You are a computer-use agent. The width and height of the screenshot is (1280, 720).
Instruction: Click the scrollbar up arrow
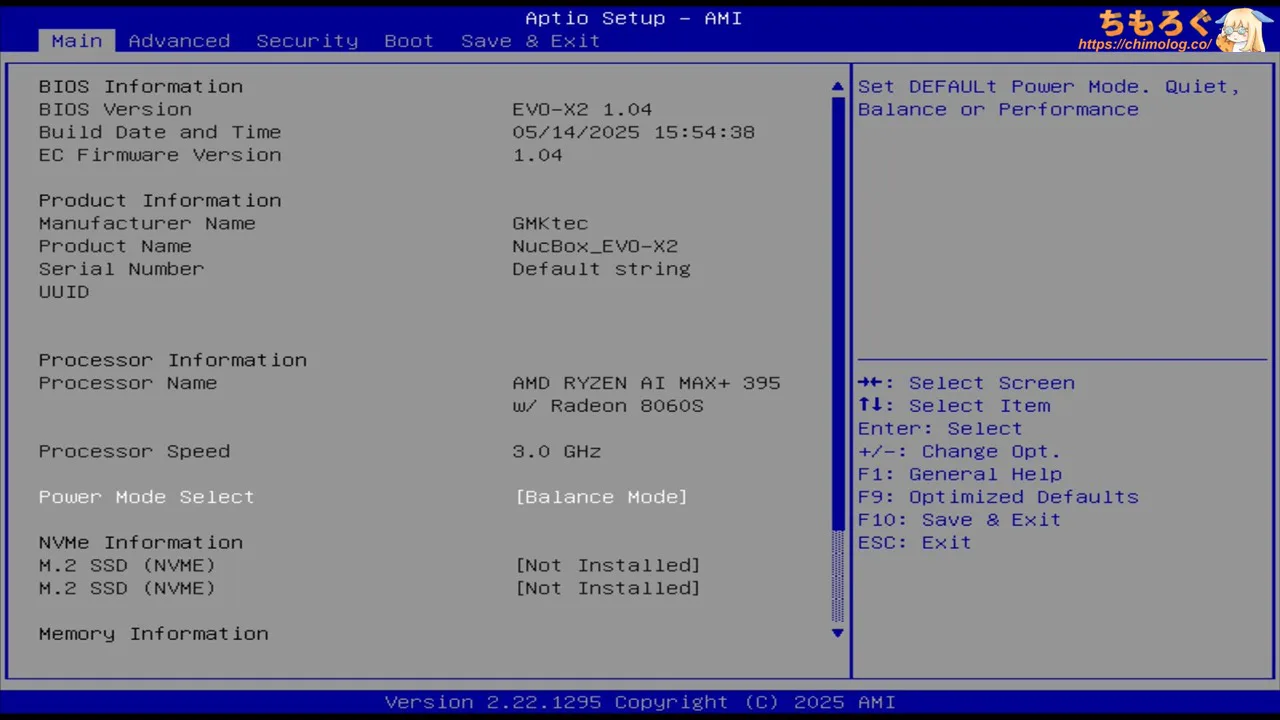tap(838, 87)
